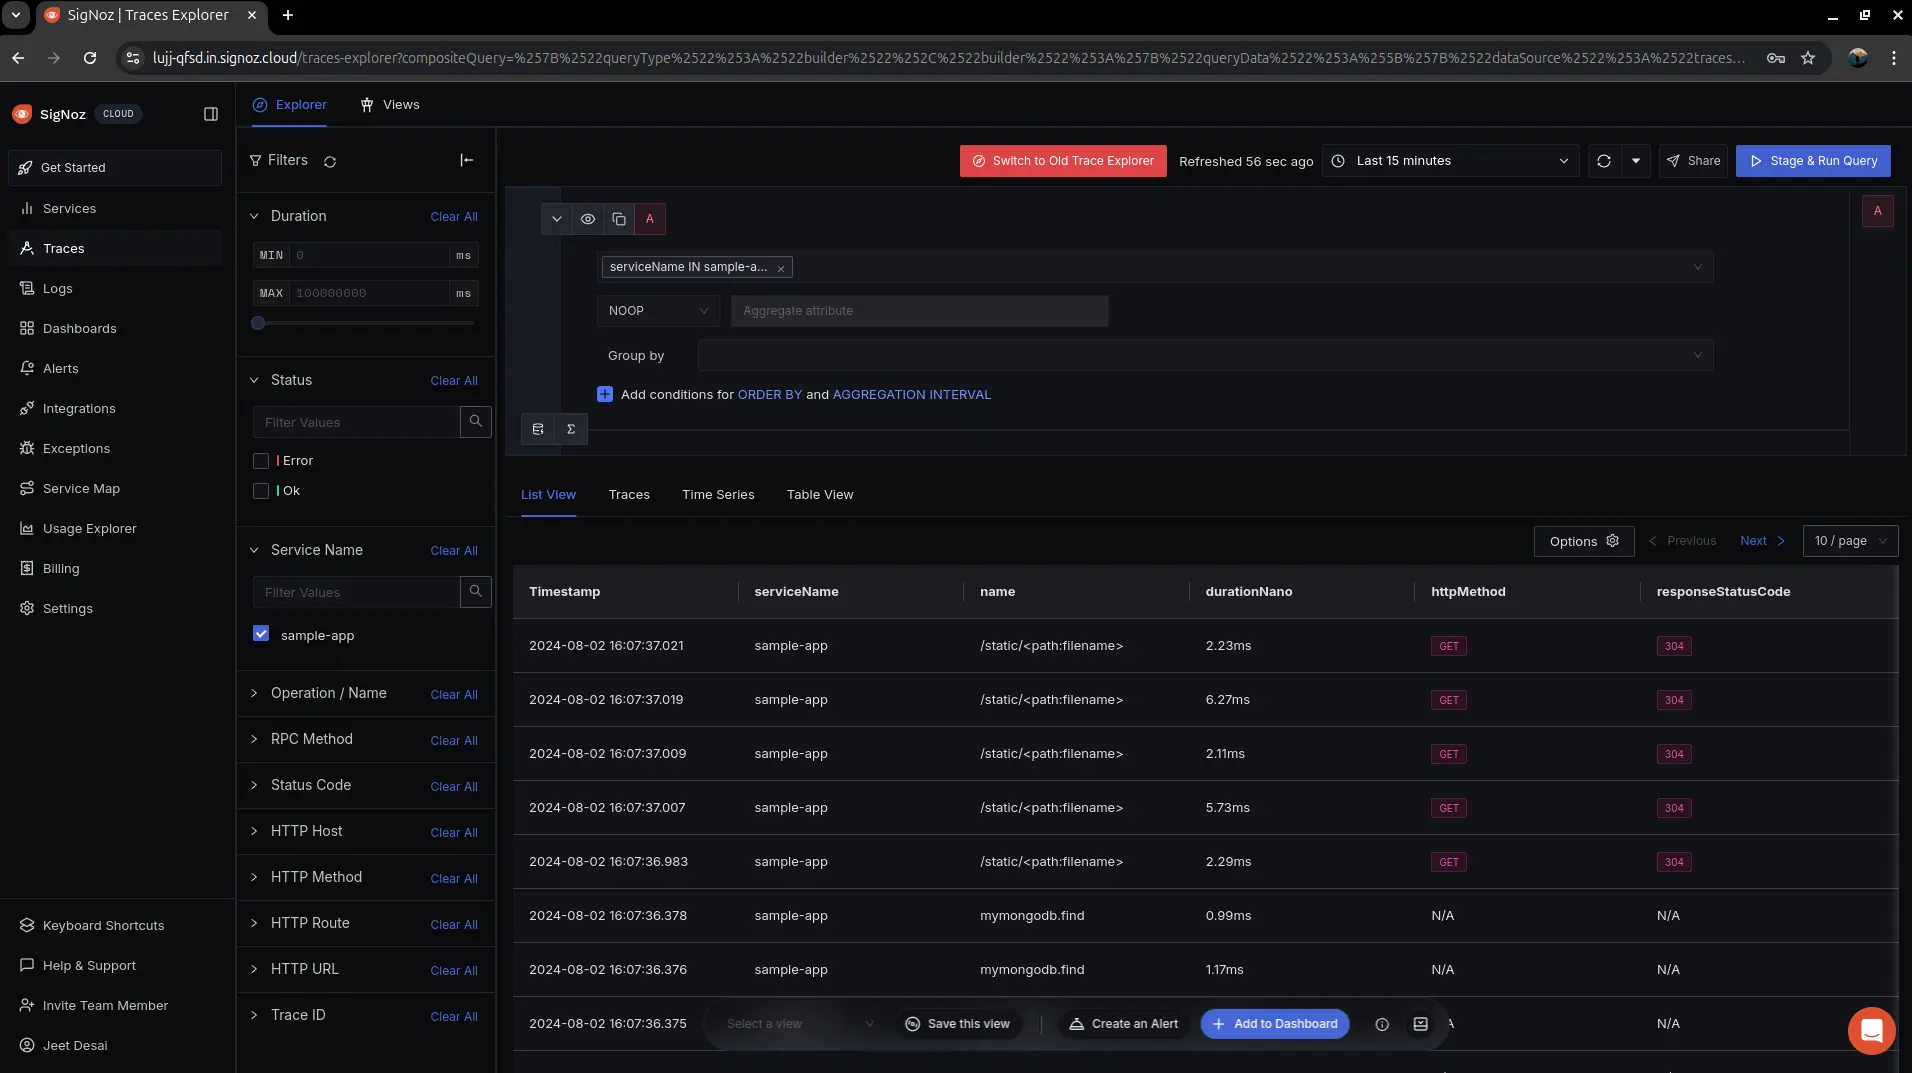
Task: Reset filters with the refresh icon
Action: (330, 161)
